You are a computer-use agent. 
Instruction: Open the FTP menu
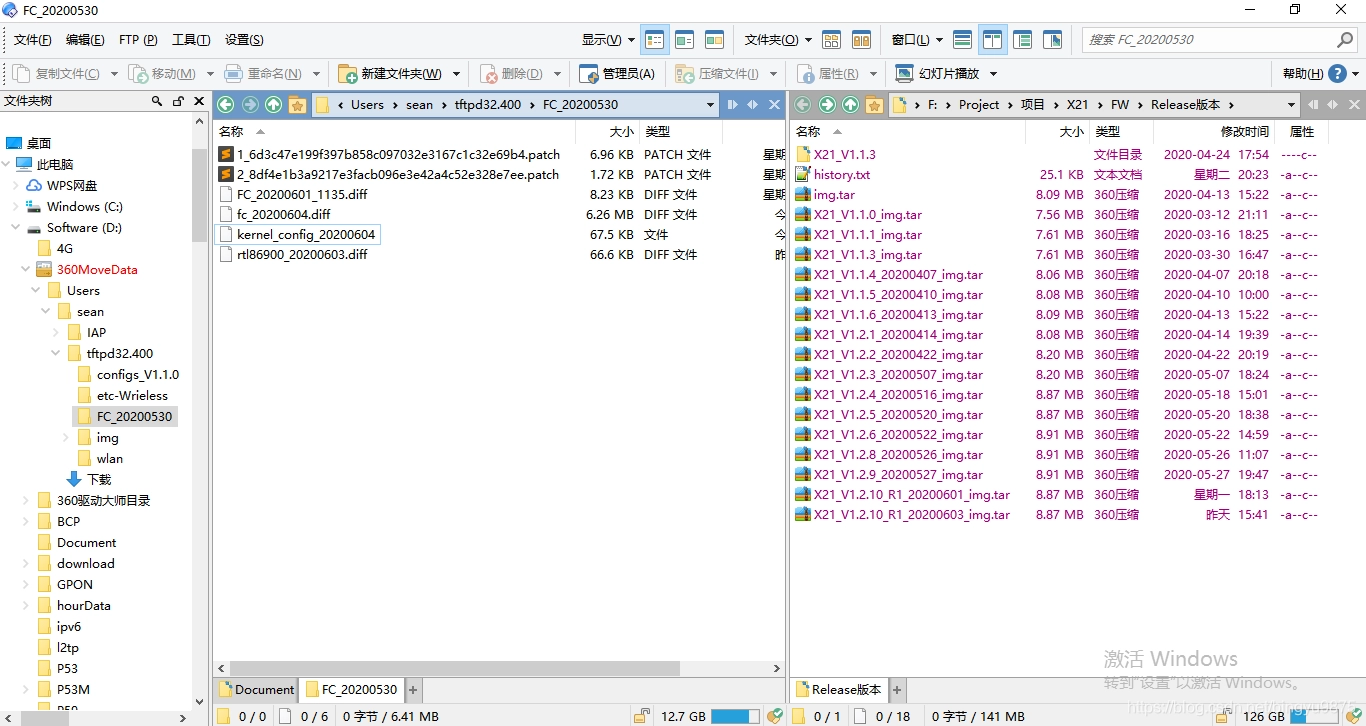pos(138,40)
